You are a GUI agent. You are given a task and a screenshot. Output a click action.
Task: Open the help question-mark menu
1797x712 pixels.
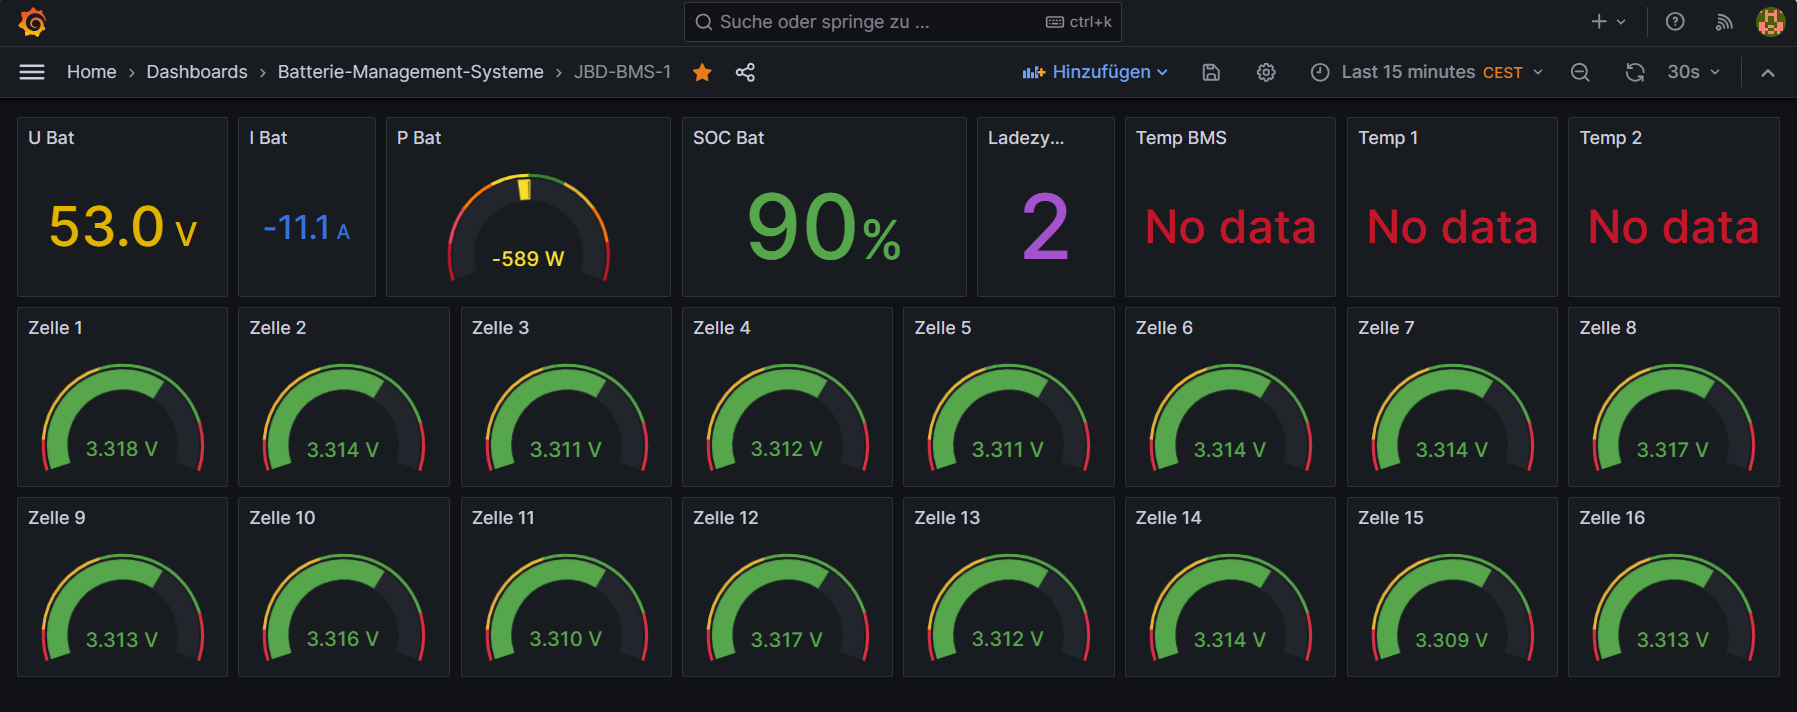(x=1675, y=22)
